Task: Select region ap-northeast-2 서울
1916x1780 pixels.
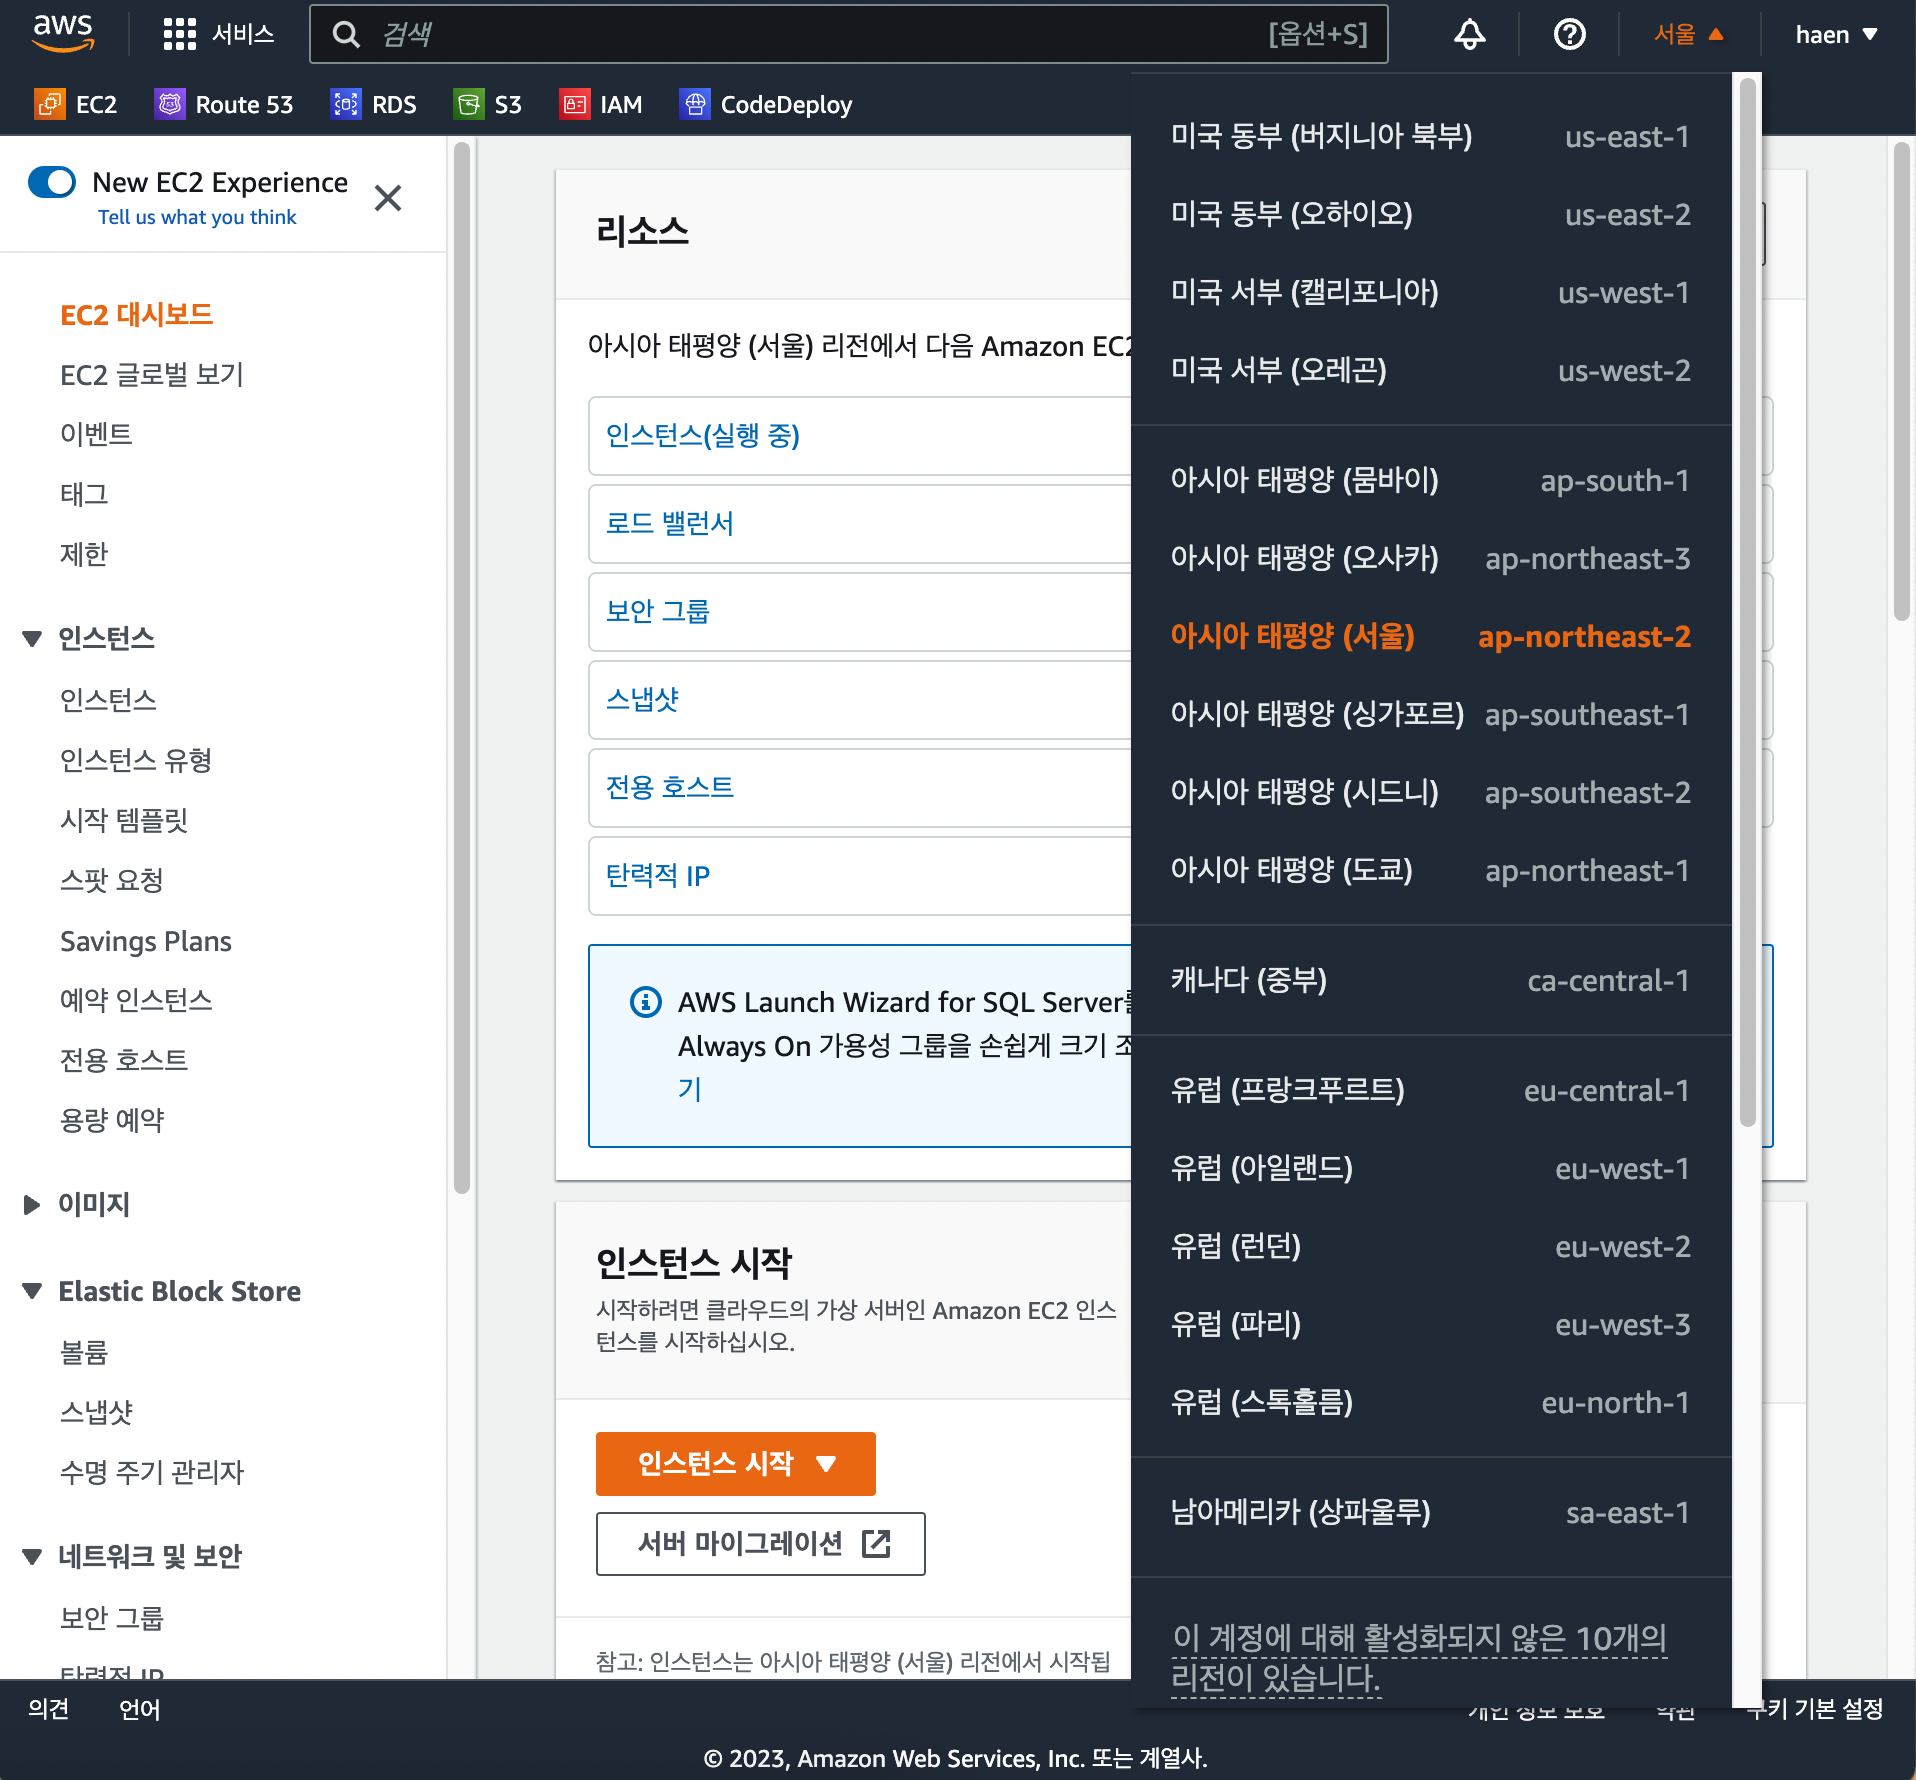Action: click(x=1431, y=636)
